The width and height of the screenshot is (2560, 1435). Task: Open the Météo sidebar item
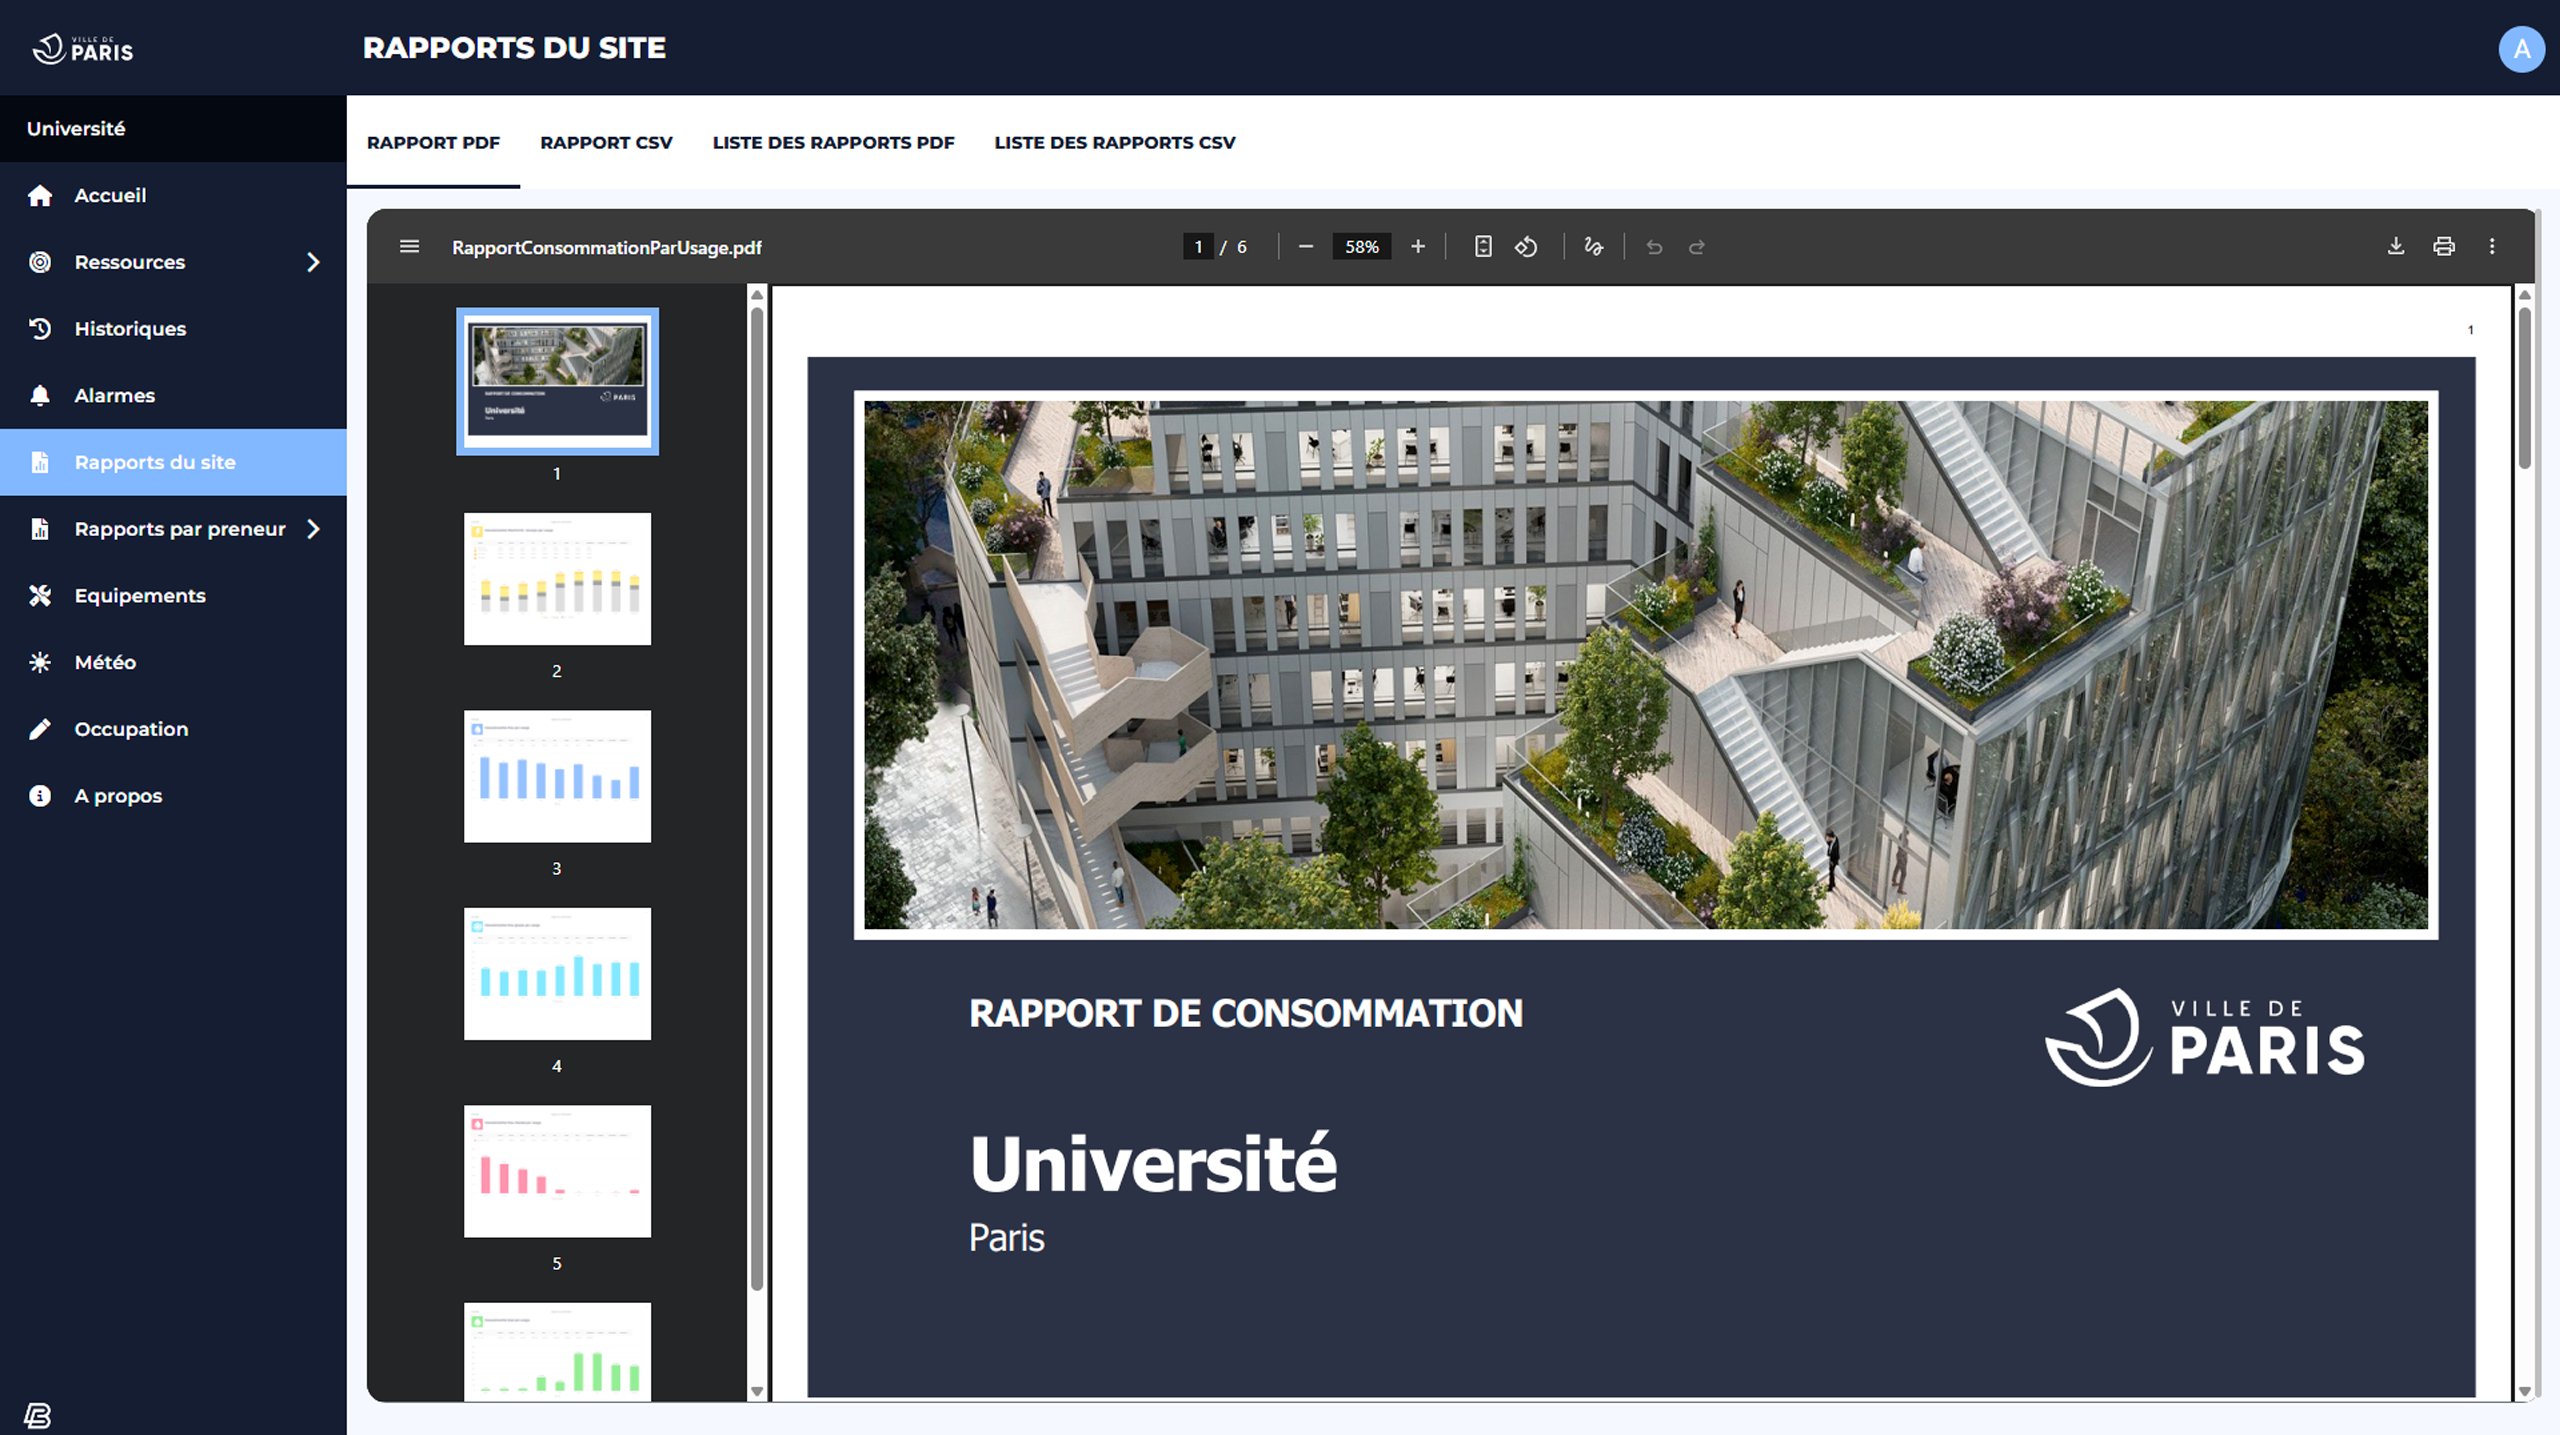(x=105, y=662)
